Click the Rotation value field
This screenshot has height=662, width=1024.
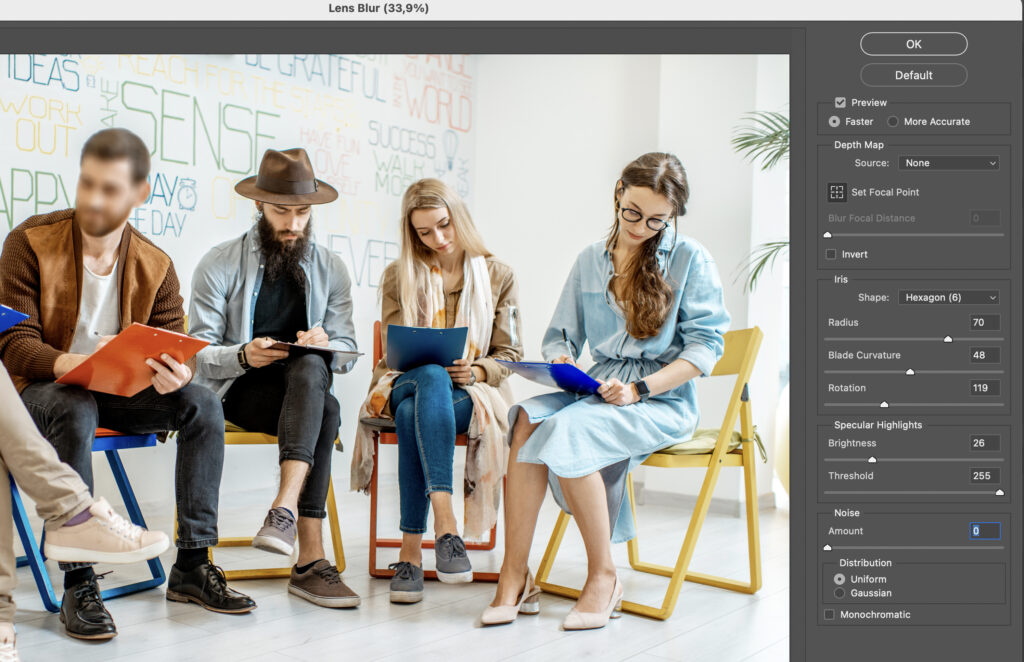pyautogui.click(x=984, y=388)
